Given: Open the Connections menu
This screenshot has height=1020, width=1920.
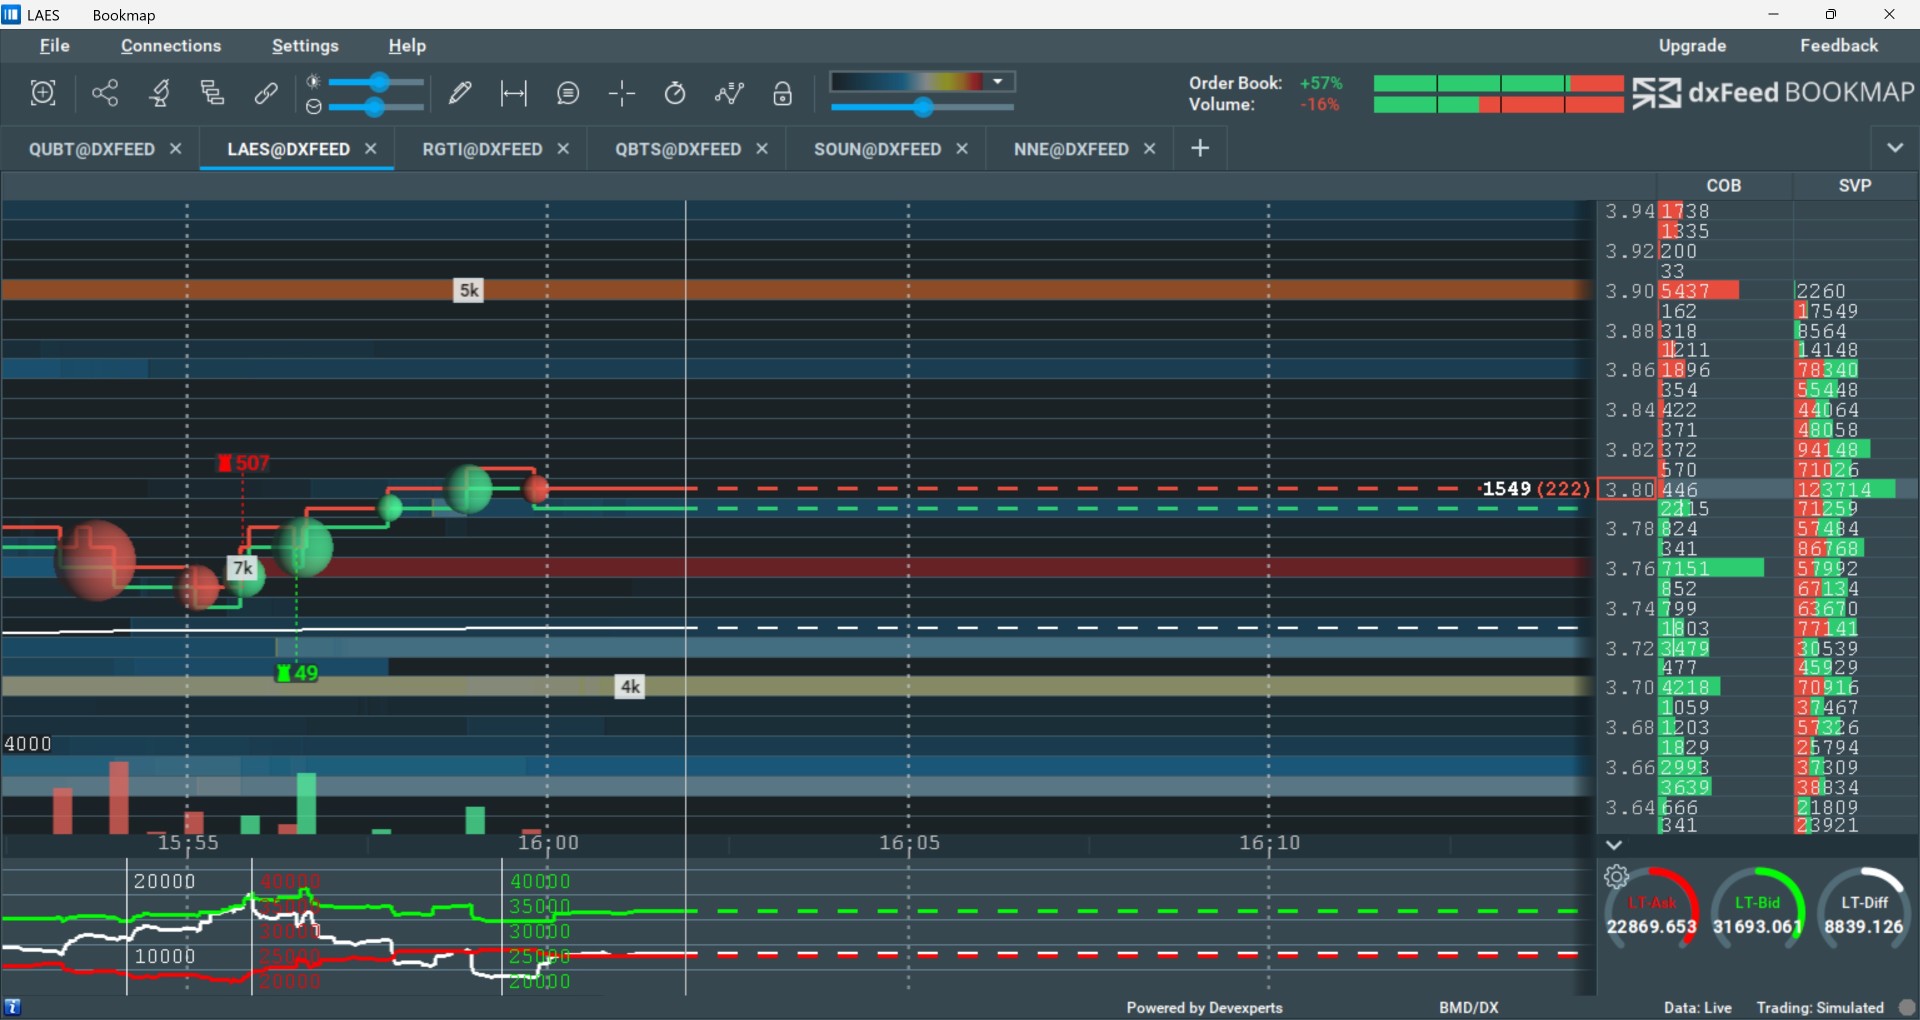Looking at the screenshot, I should point(171,46).
